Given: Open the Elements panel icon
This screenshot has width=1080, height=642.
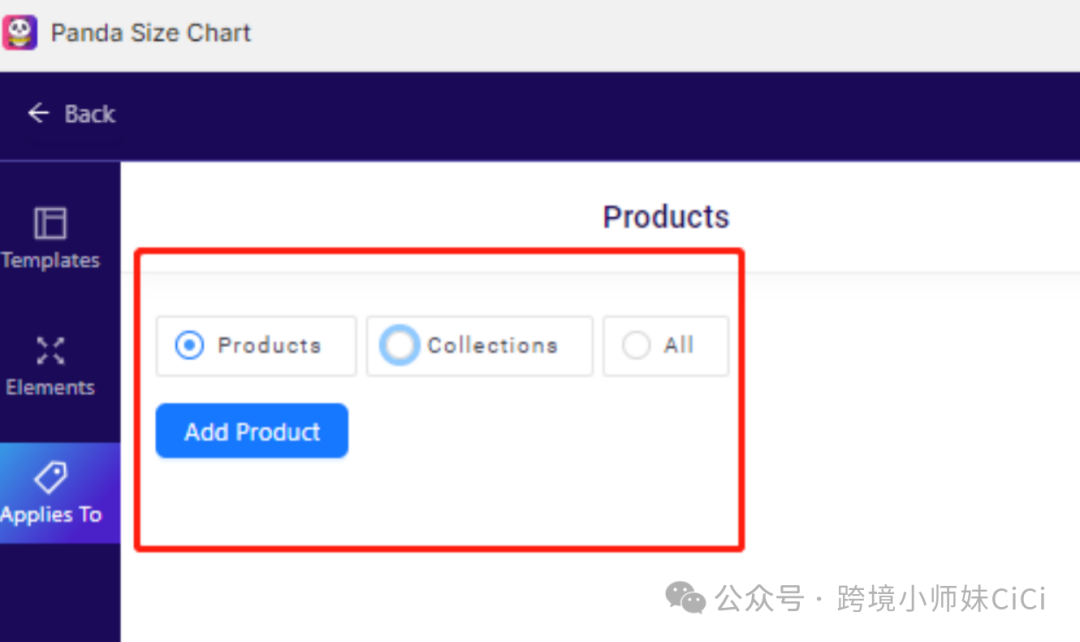Looking at the screenshot, I should [x=50, y=351].
